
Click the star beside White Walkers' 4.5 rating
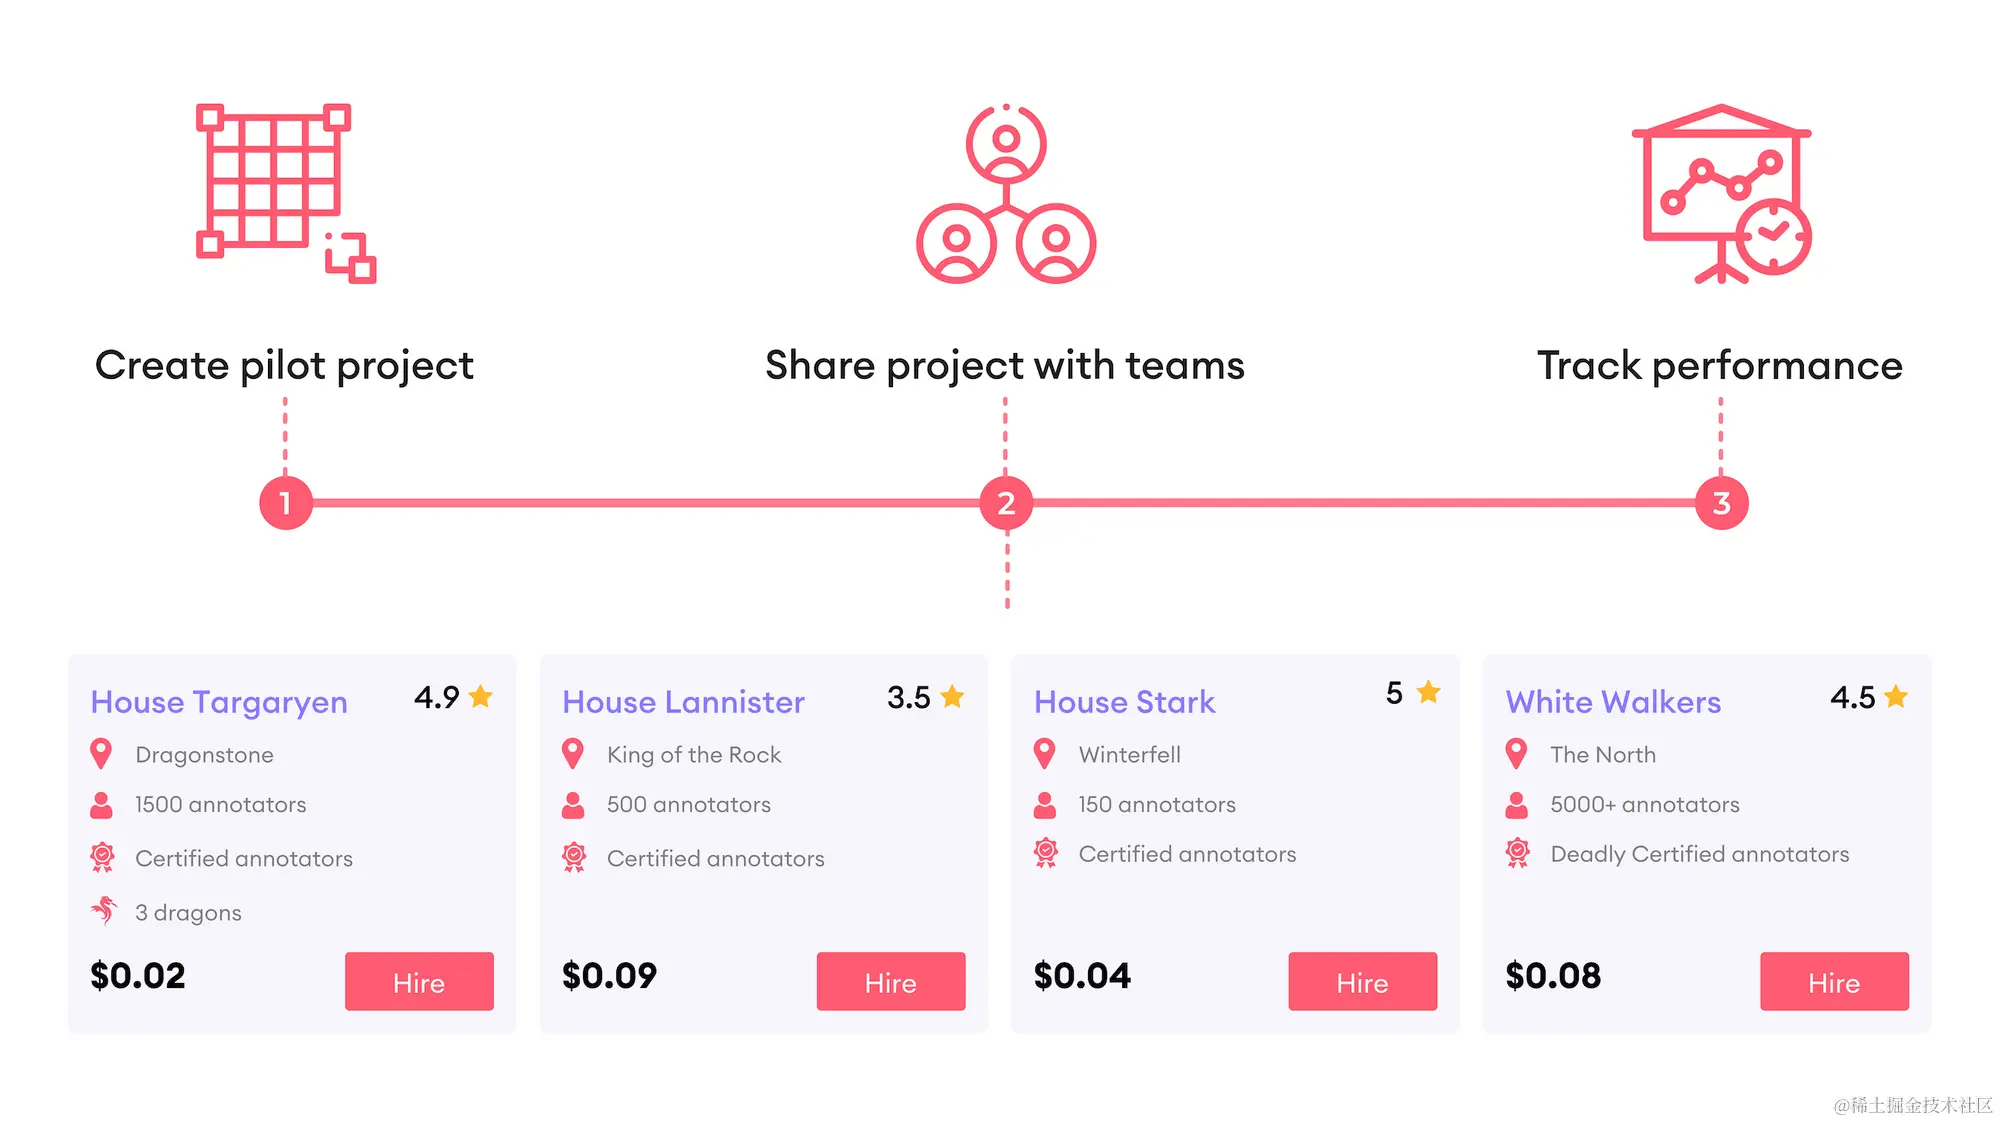tap(1895, 697)
